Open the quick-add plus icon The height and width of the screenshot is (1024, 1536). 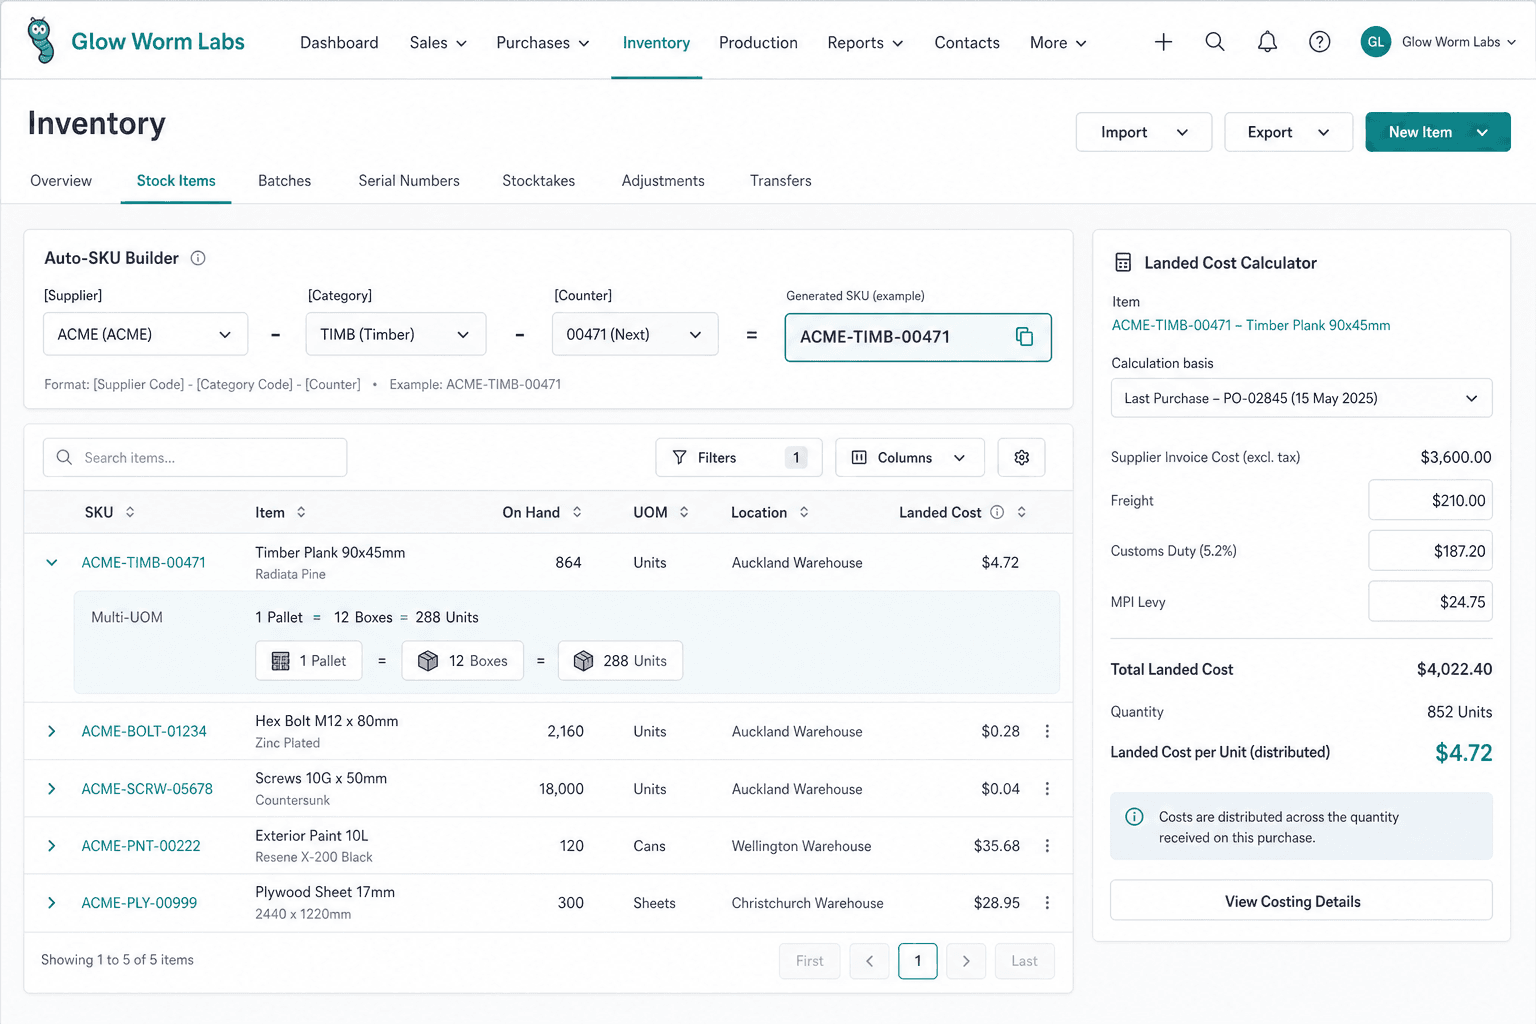point(1163,42)
